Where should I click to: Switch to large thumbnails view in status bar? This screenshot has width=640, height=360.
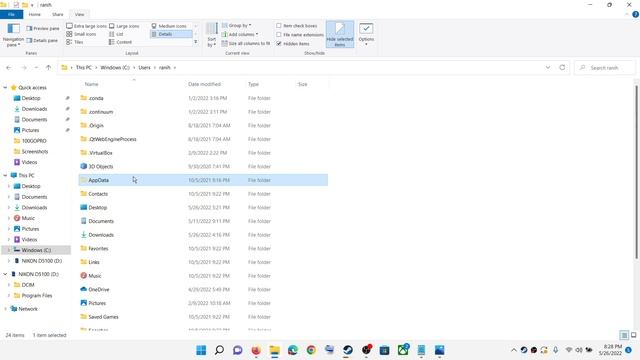[x=633, y=335]
